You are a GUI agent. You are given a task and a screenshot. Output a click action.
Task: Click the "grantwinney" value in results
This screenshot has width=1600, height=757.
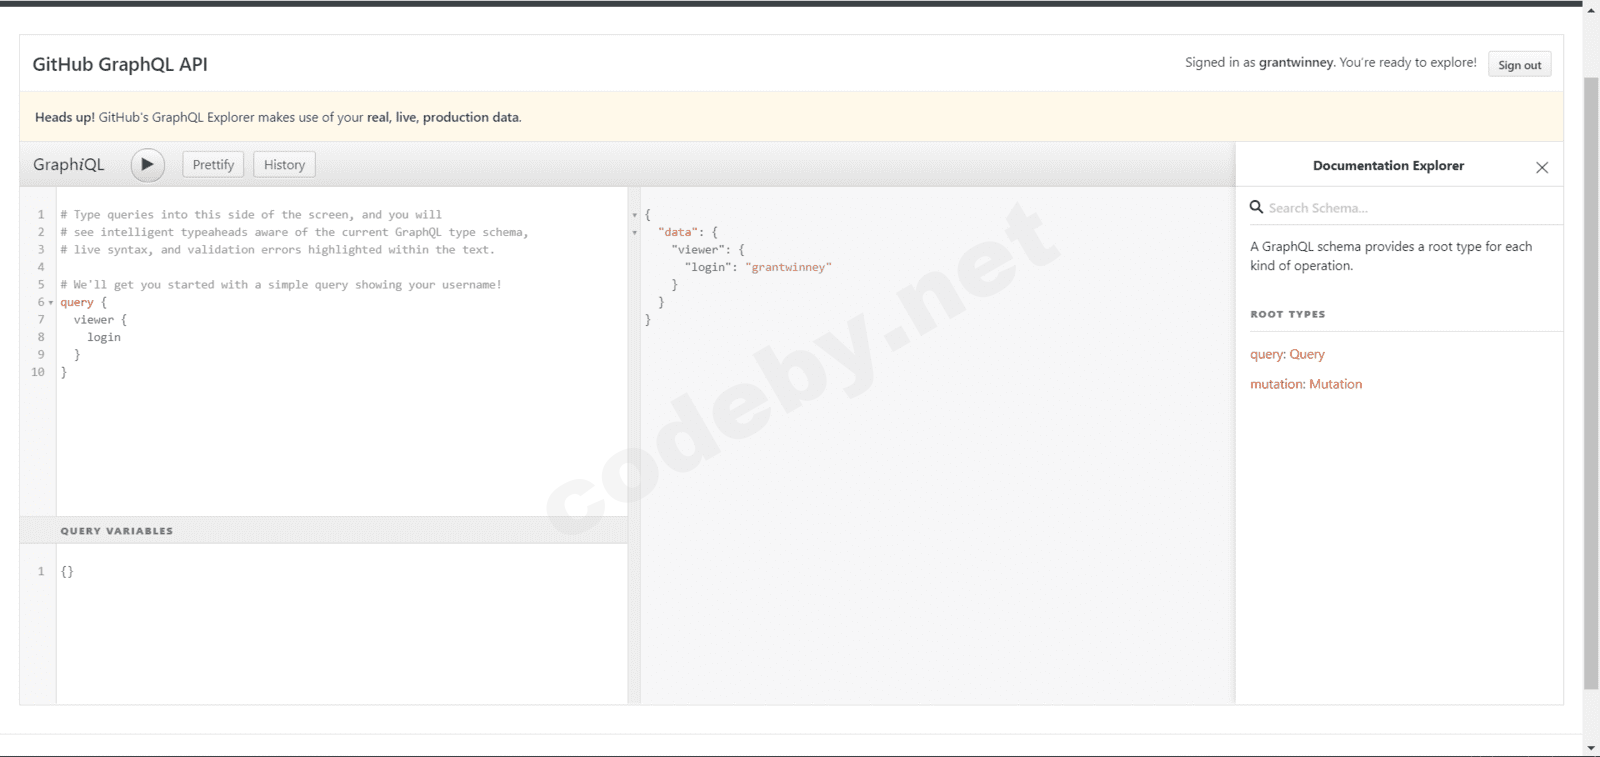(788, 267)
